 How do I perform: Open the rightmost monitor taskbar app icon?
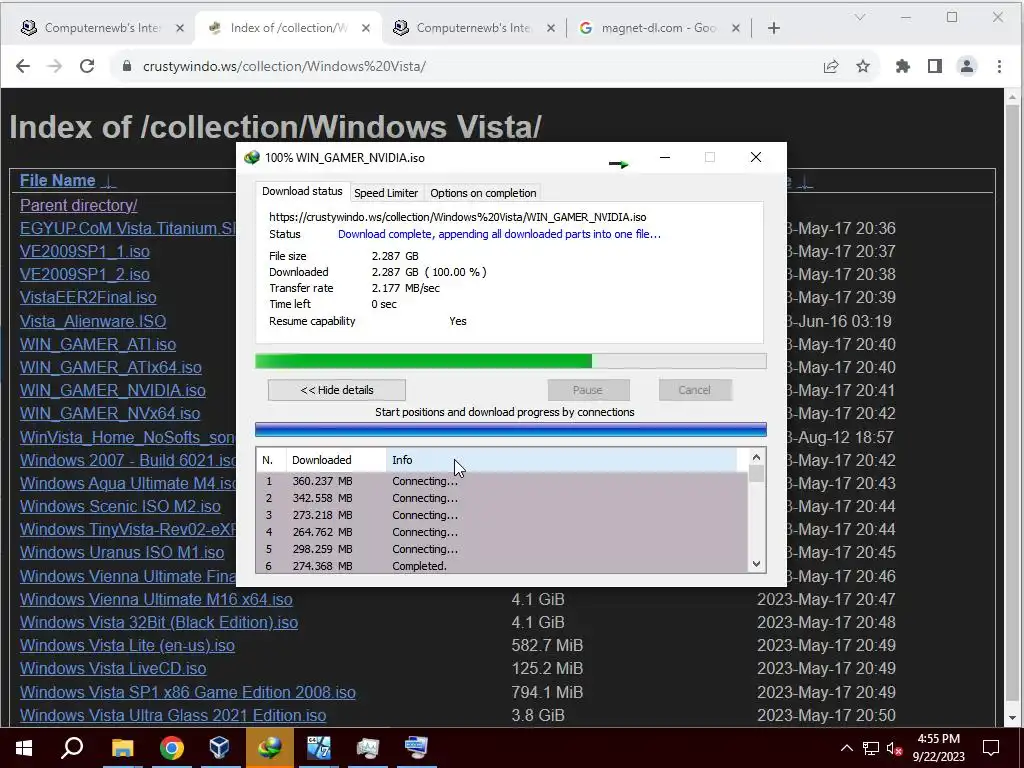point(417,748)
